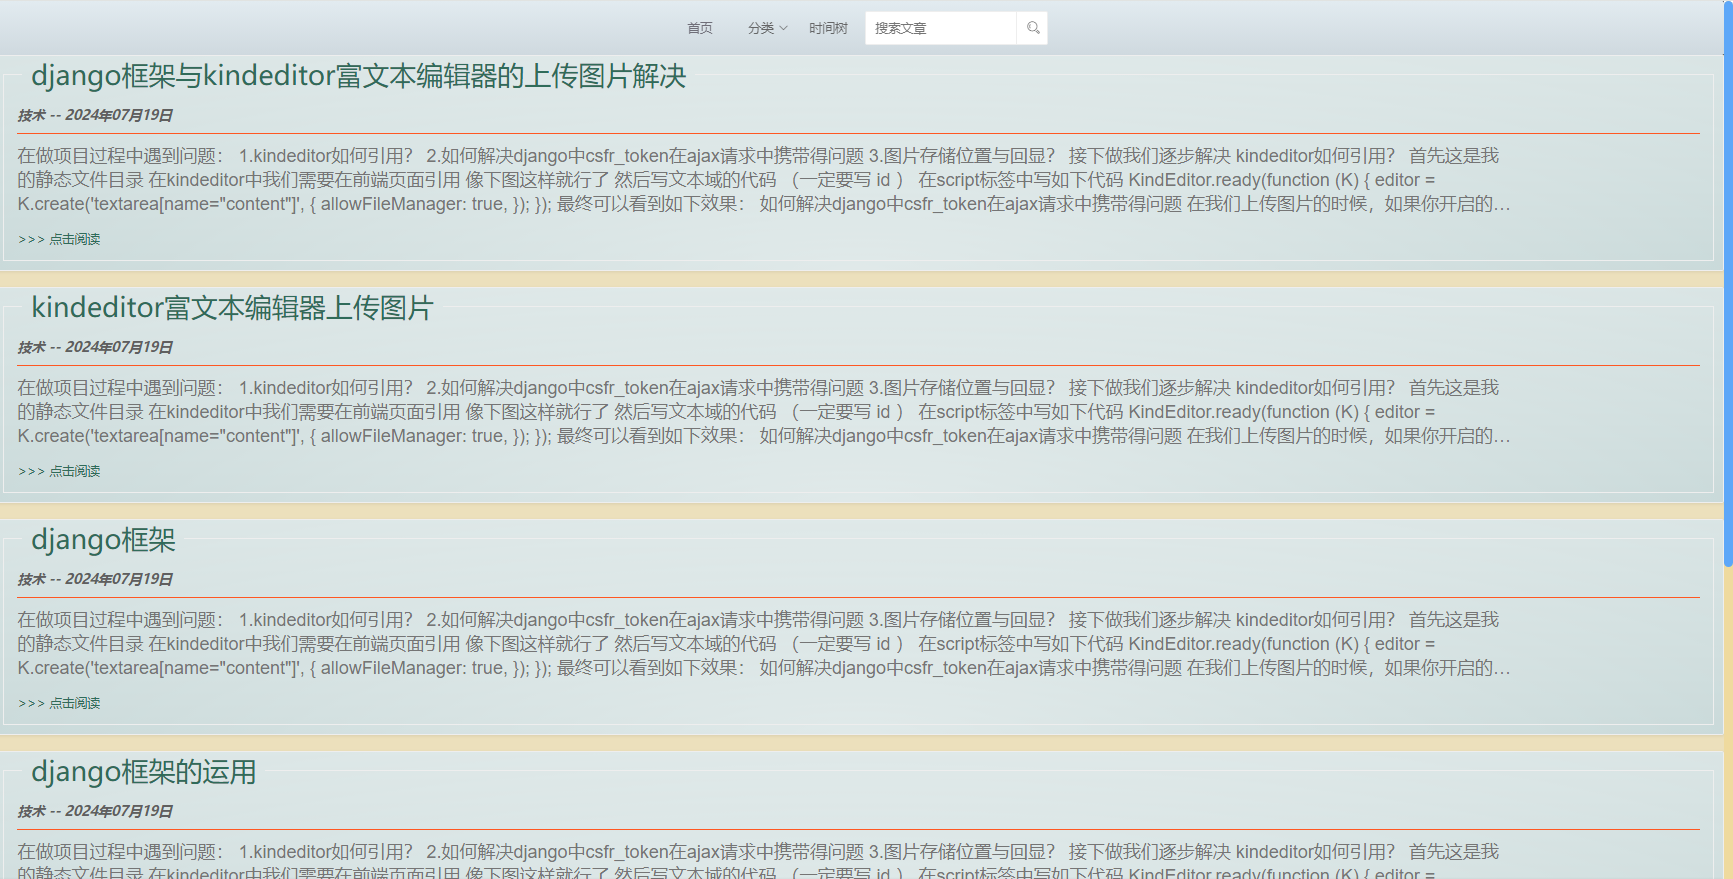Click 点击阅读 under kindeditor富文本编辑器上传图片 article
The width and height of the screenshot is (1733, 879).
60,471
